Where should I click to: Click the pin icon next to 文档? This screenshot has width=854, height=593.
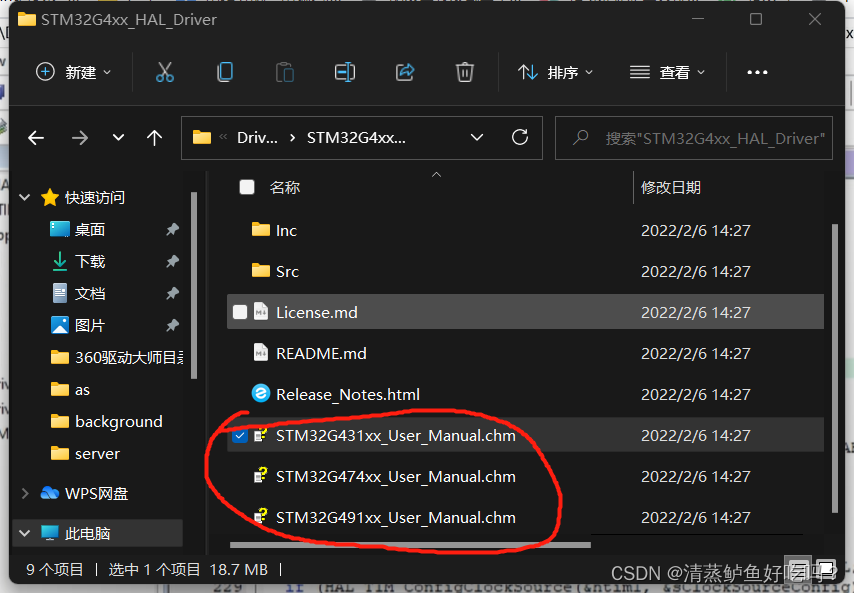tap(173, 294)
